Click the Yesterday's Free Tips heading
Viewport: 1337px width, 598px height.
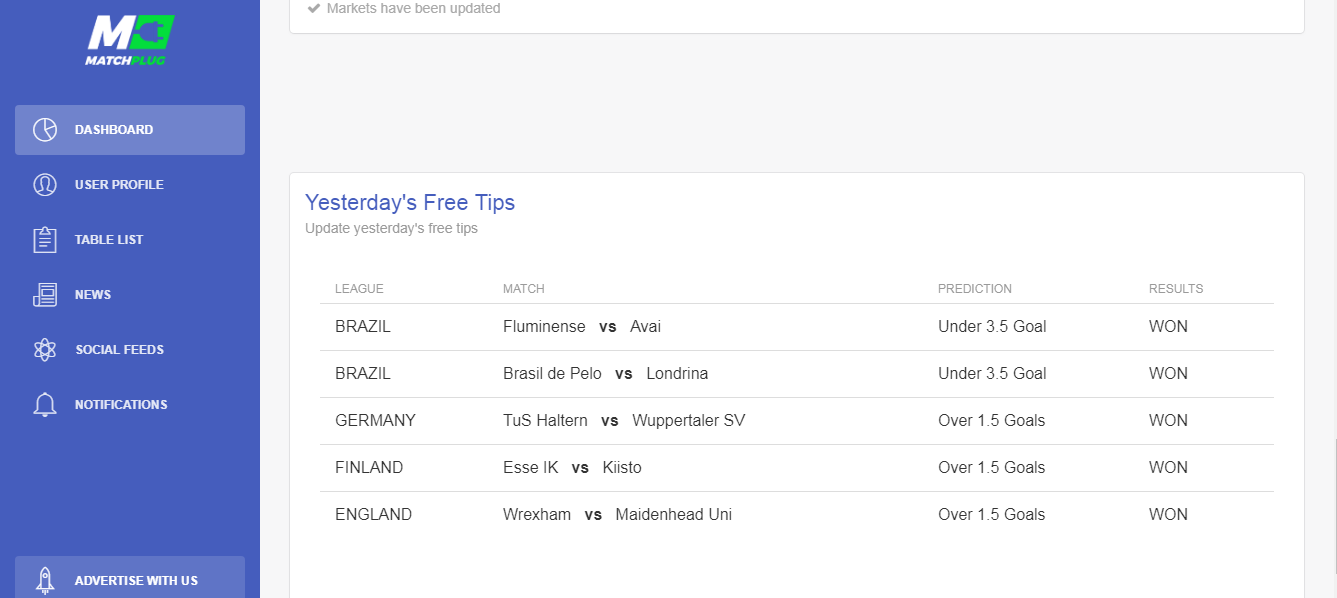(x=410, y=202)
